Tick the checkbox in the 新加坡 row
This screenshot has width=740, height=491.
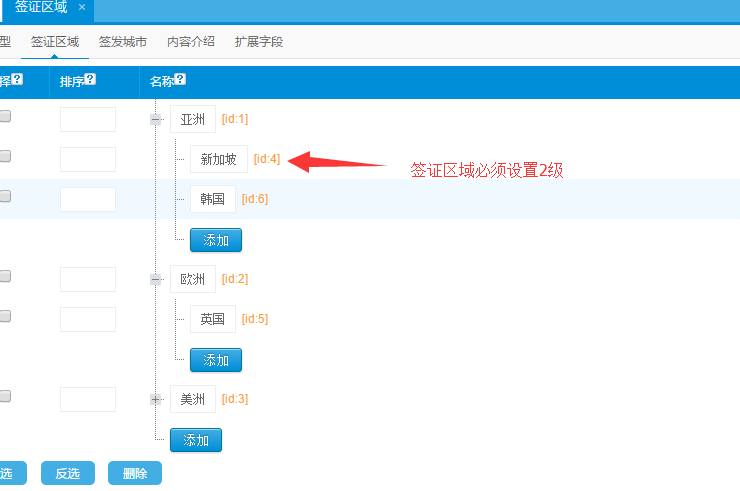[5, 156]
